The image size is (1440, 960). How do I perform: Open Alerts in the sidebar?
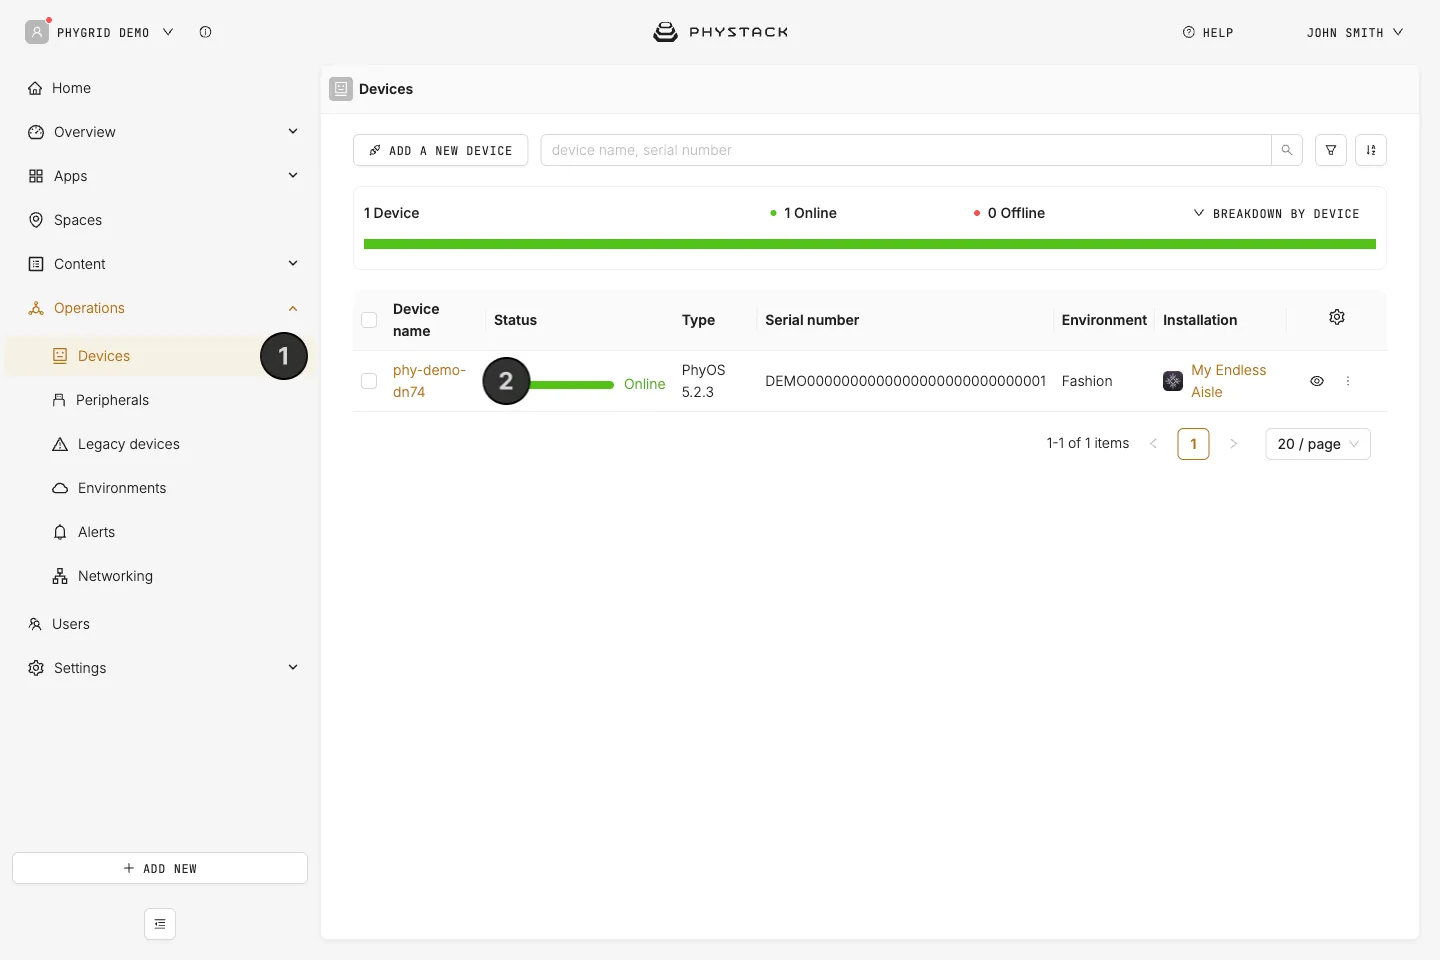[x=160, y=532]
